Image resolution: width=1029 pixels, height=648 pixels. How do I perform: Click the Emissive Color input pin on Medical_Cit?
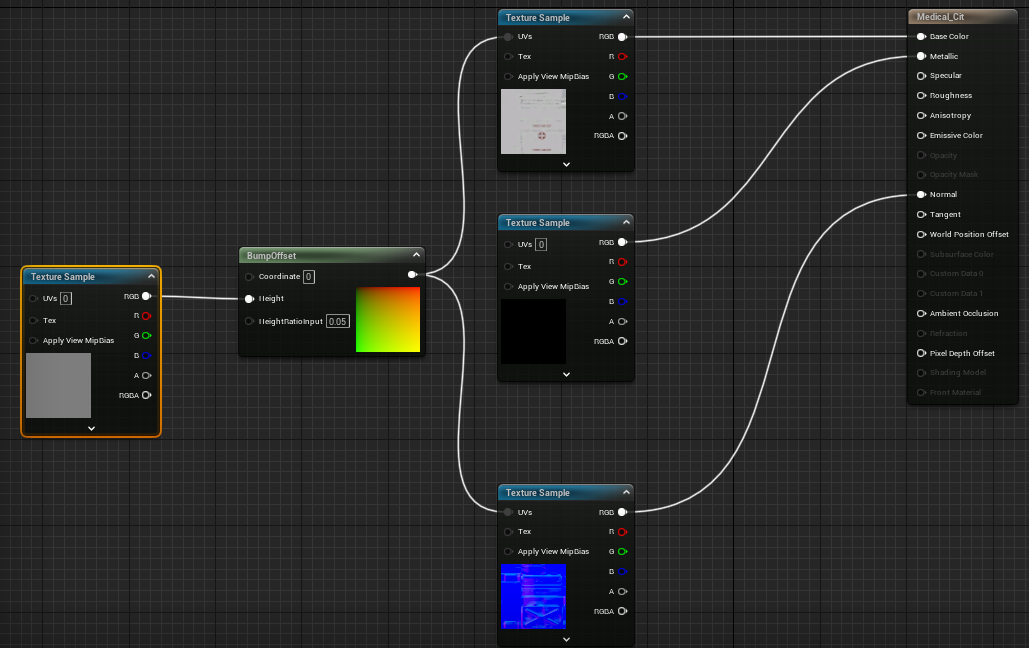pyautogui.click(x=921, y=135)
